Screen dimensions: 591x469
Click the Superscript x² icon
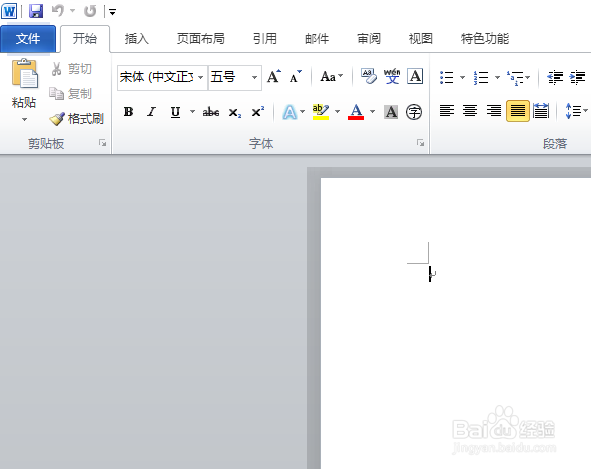[x=258, y=112]
